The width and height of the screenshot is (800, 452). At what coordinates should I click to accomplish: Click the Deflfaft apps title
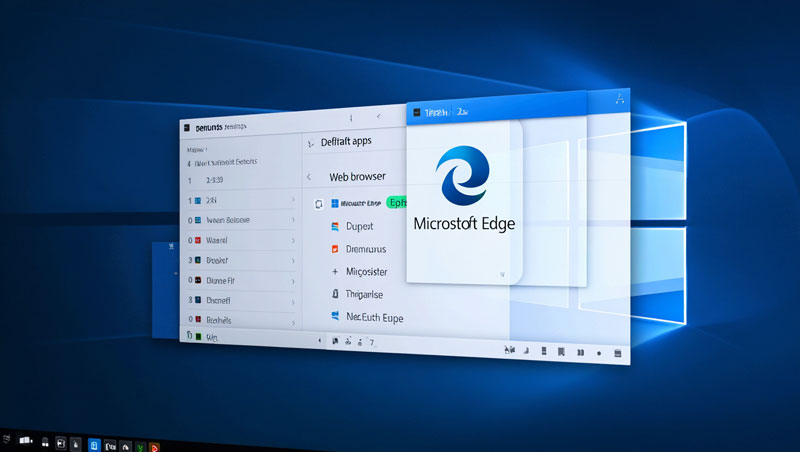(x=346, y=141)
